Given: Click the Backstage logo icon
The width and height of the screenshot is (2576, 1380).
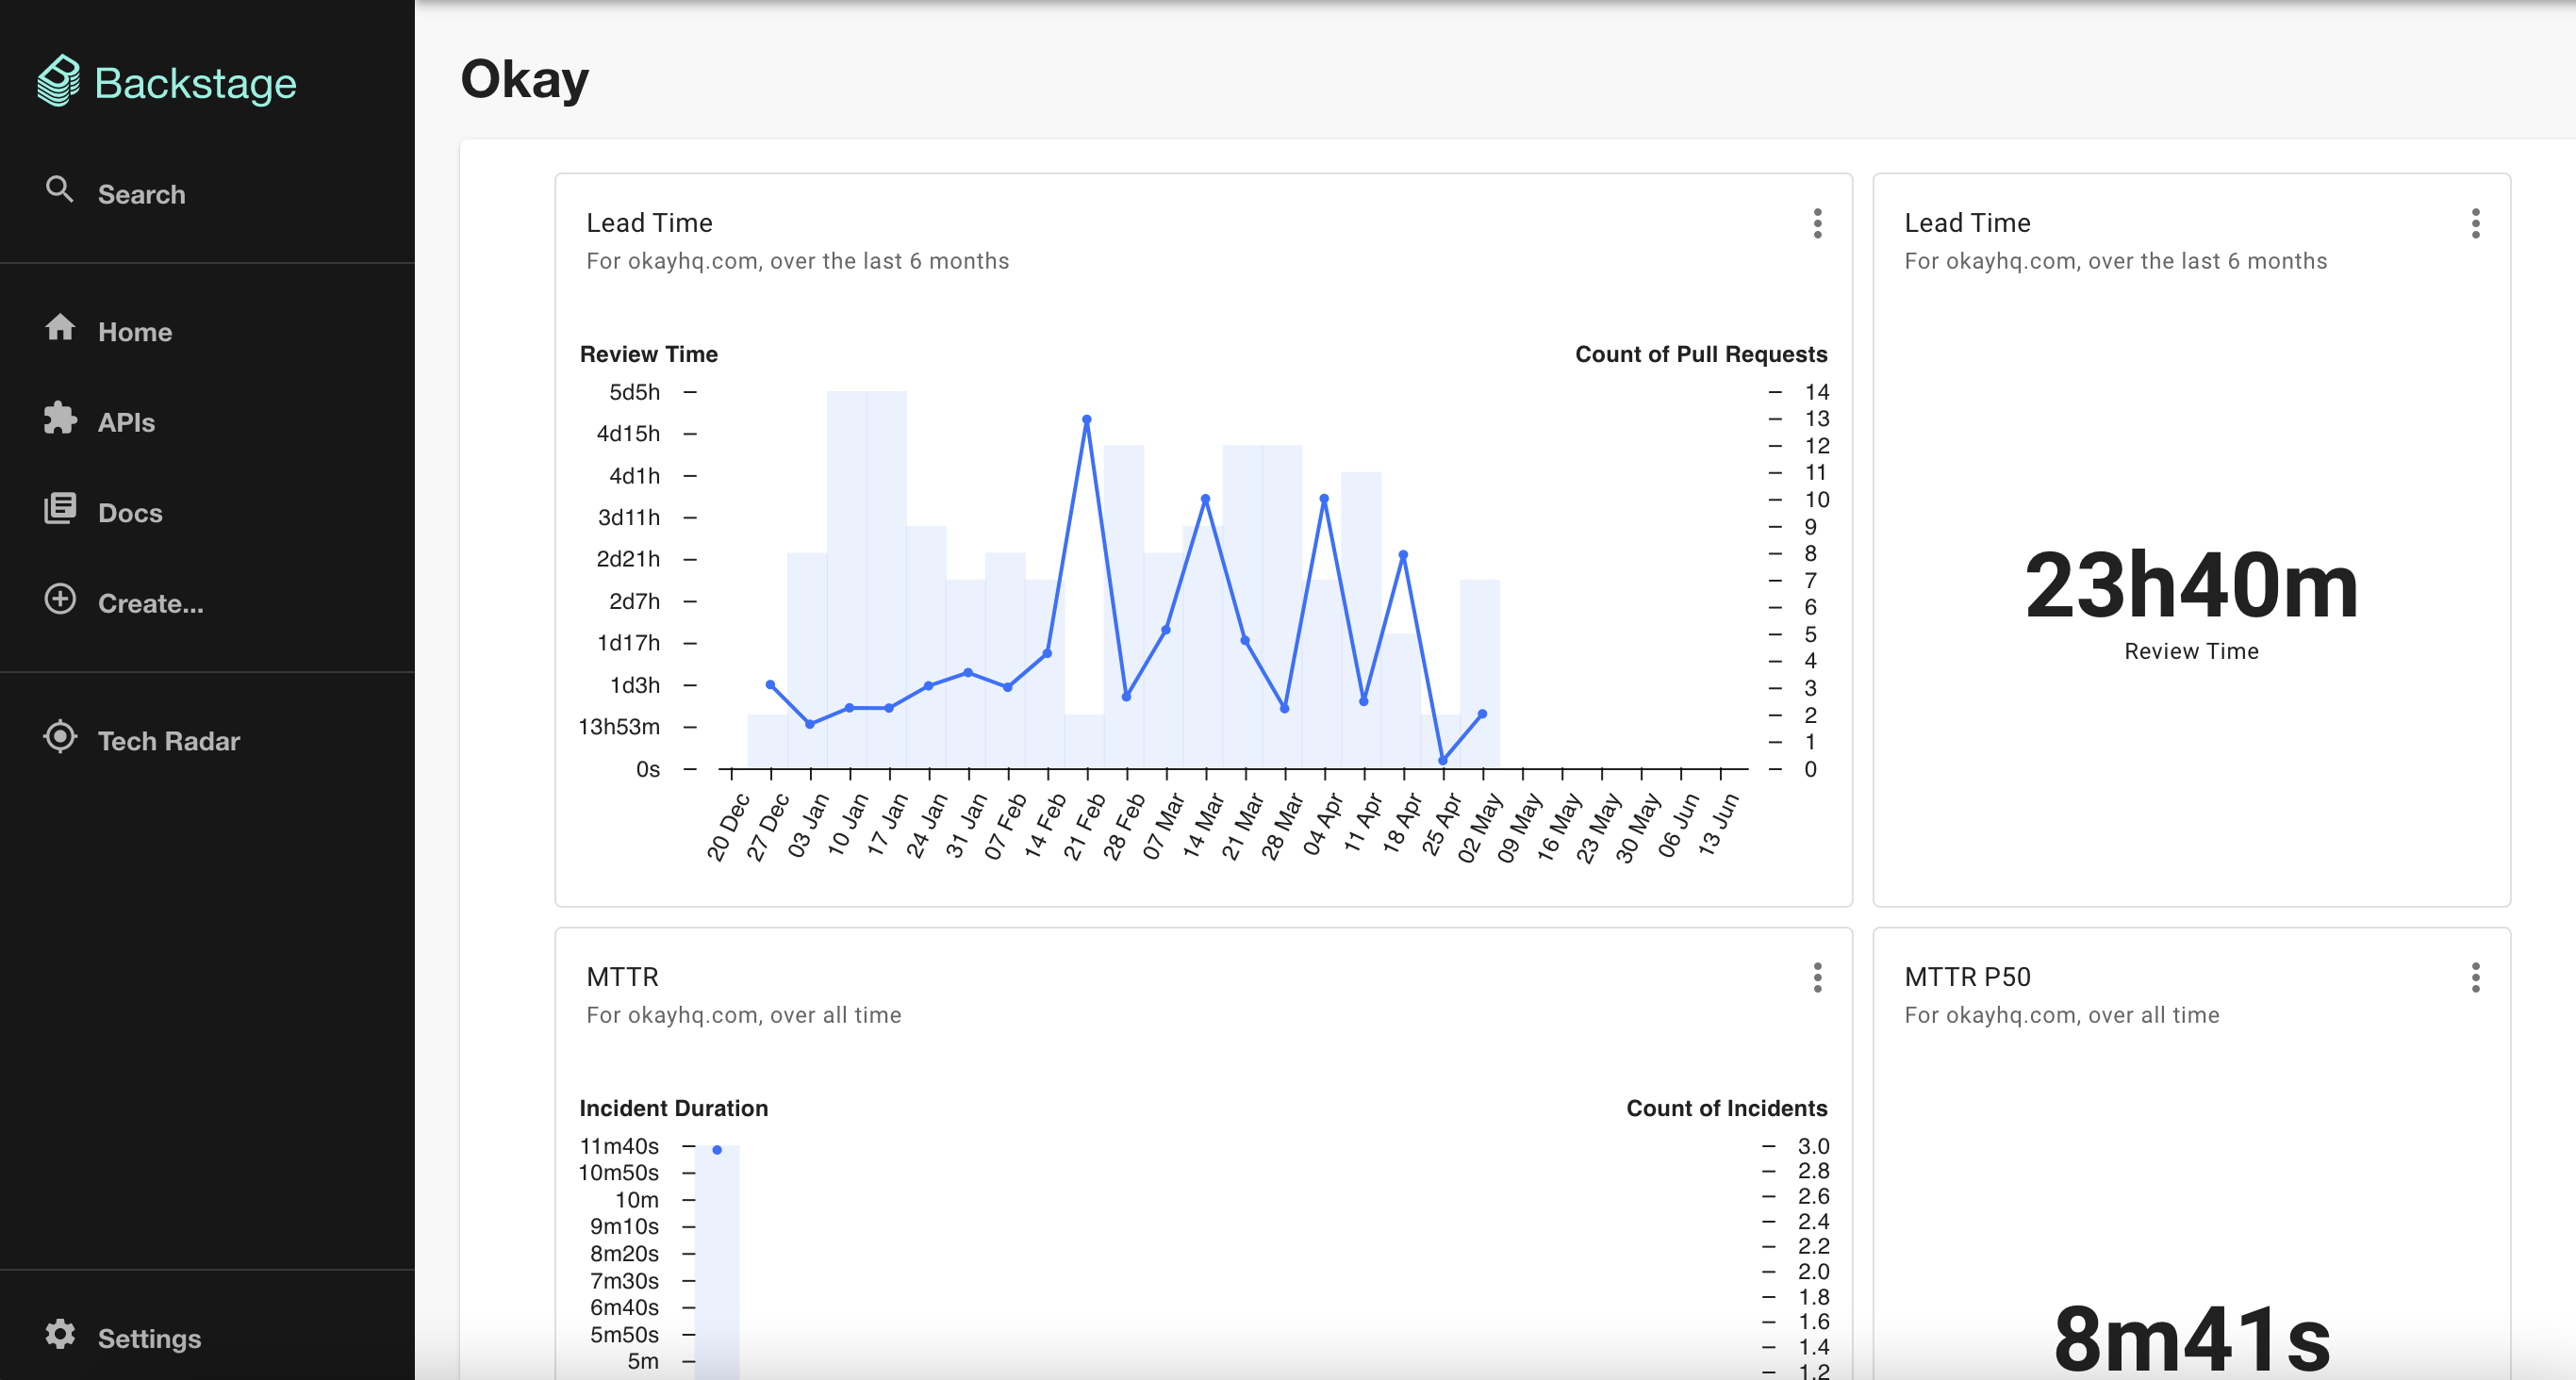Looking at the screenshot, I should pos(58,80).
